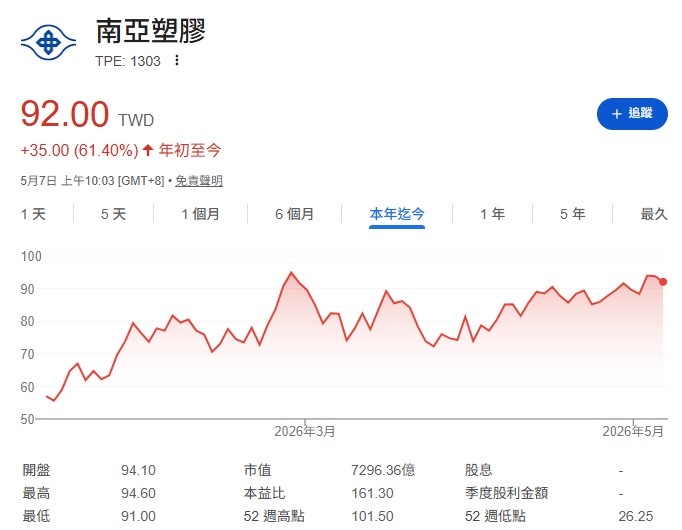Click the 年初至今 label beside the arrow
The width and height of the screenshot is (682, 530).
[x=190, y=150]
